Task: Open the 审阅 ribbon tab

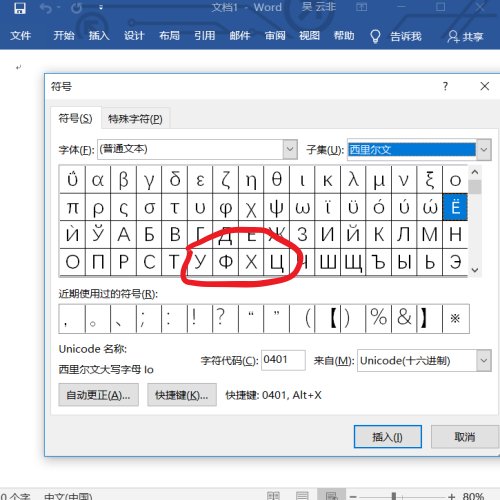Action: (x=275, y=36)
